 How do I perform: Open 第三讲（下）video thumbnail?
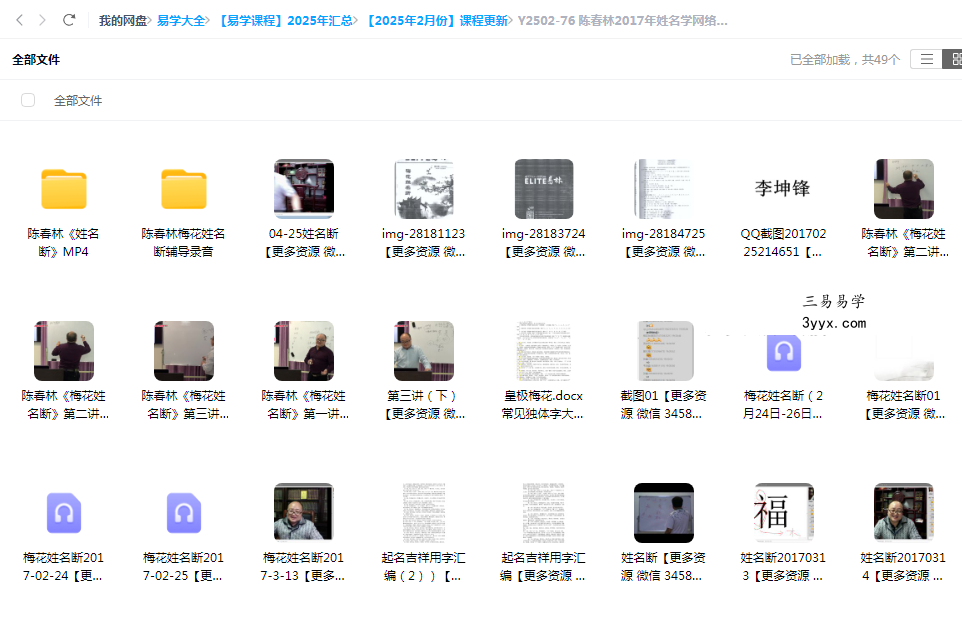424,351
